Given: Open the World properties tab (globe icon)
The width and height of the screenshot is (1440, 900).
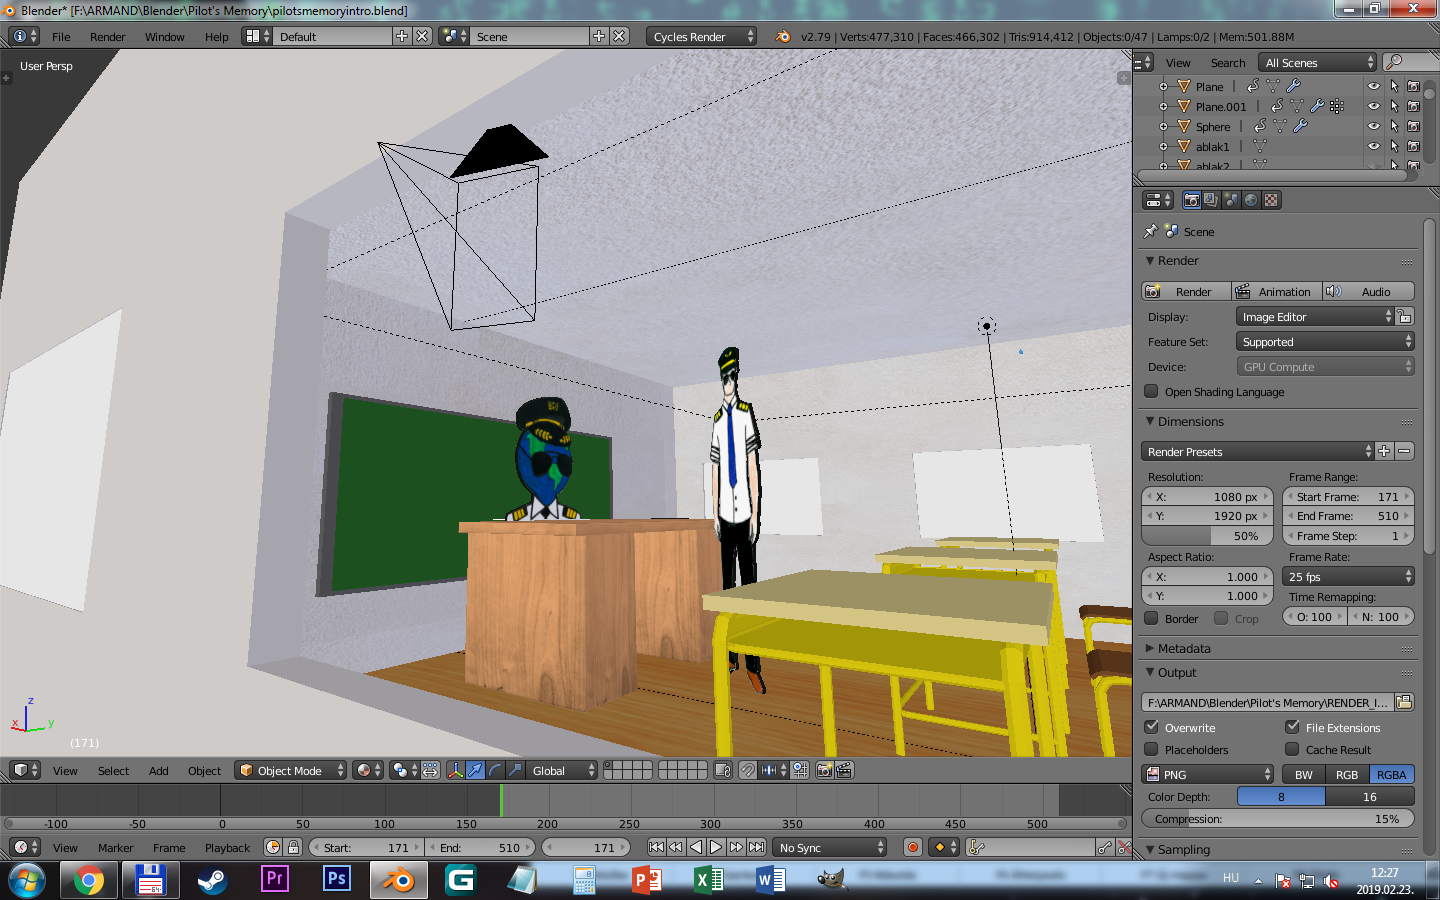Looking at the screenshot, I should coord(1251,200).
